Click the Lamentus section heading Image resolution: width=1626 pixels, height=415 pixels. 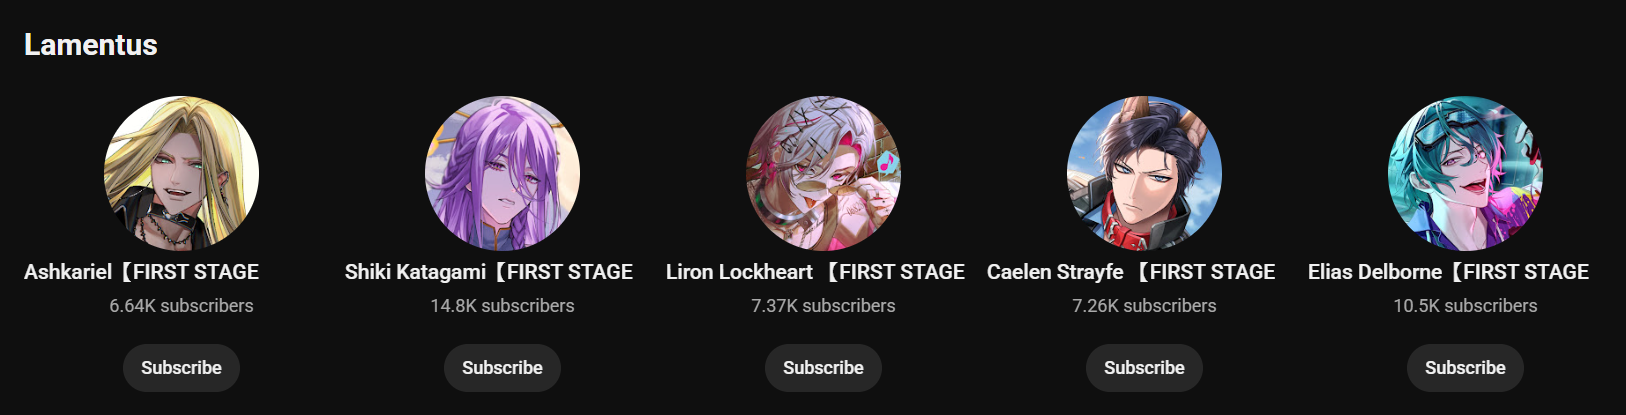91,45
